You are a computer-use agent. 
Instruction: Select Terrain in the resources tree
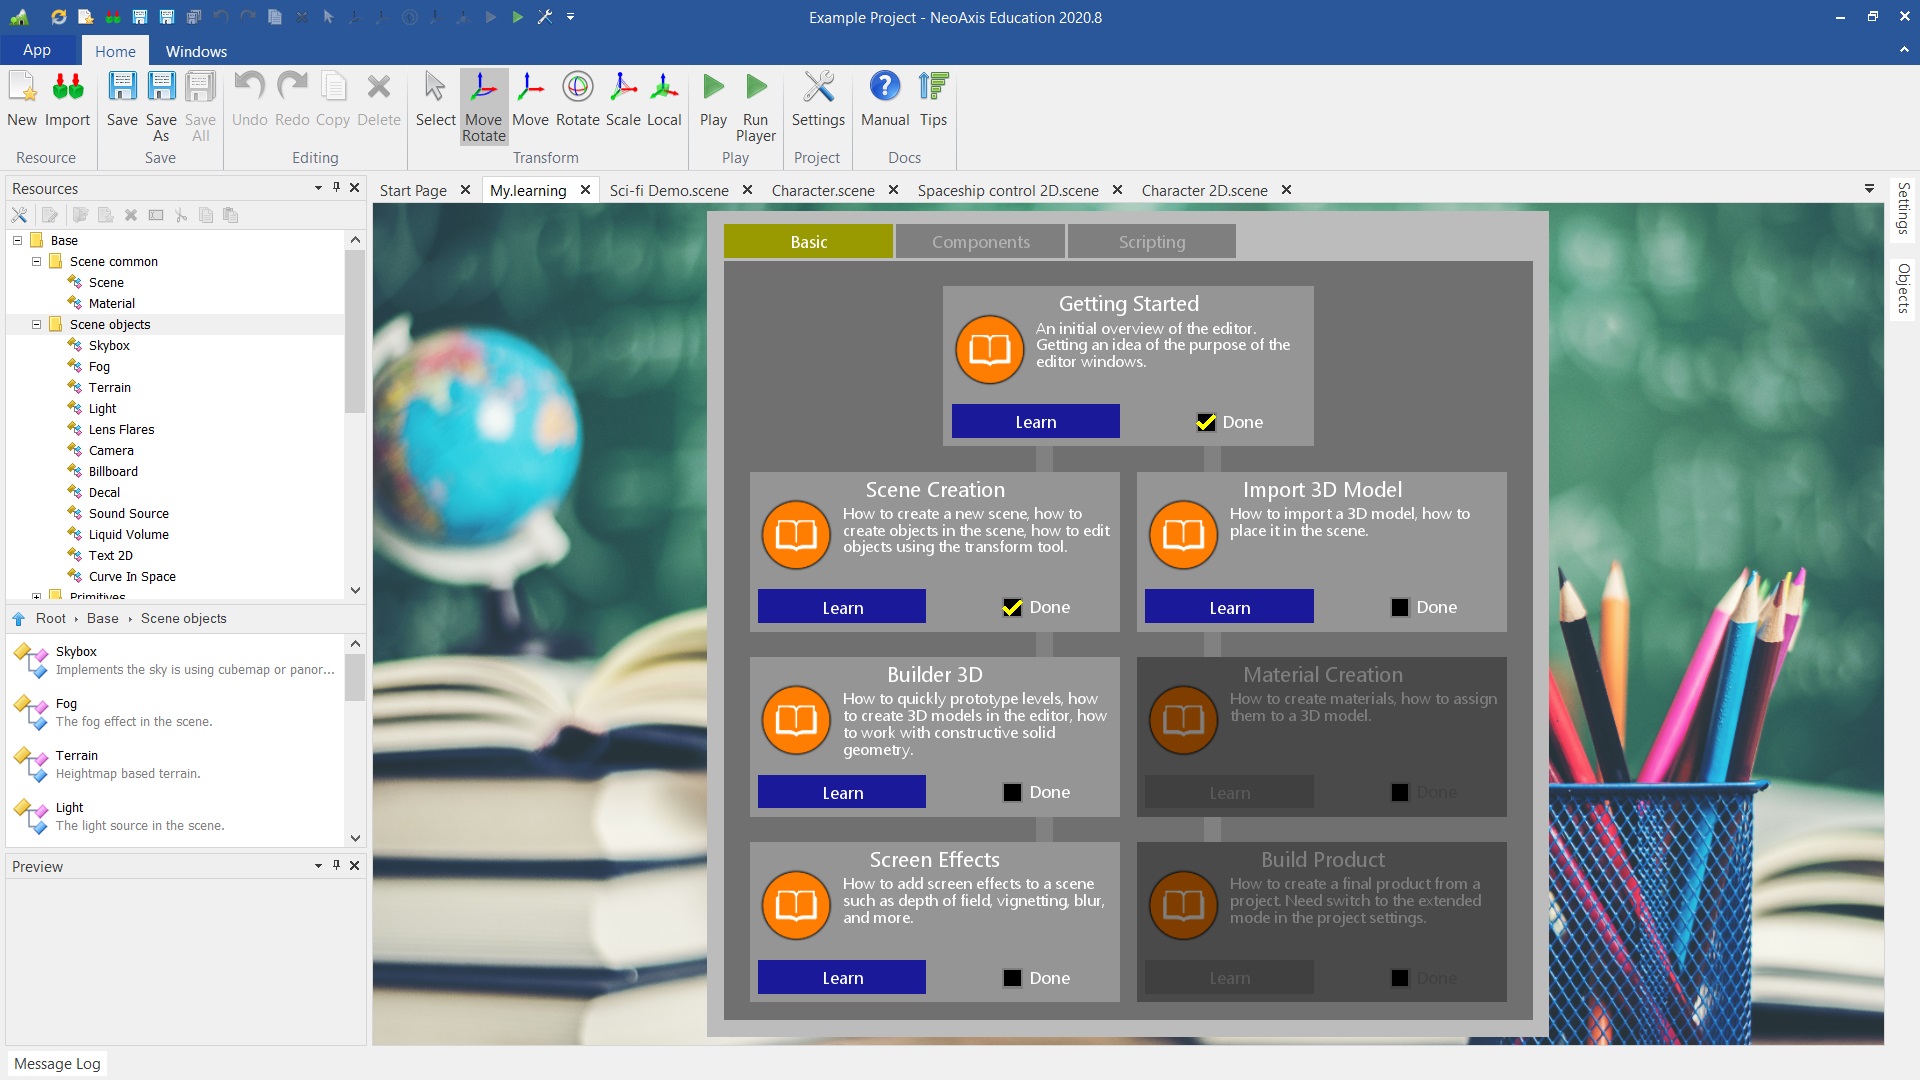[109, 387]
